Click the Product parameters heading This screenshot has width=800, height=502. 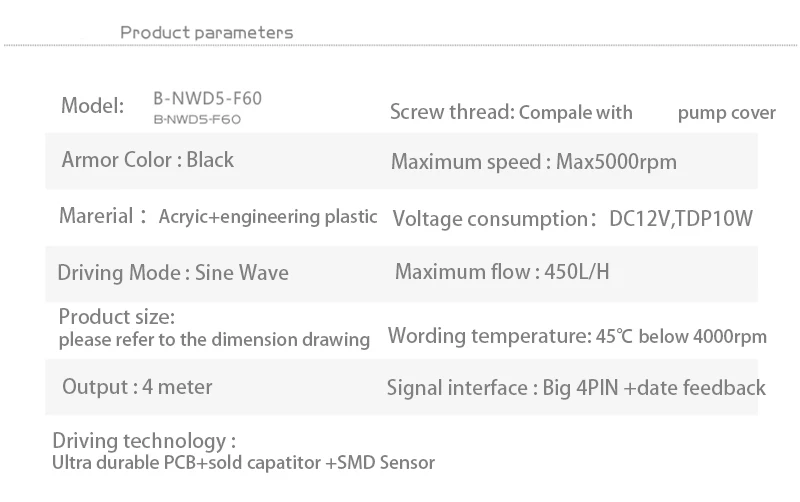(207, 33)
